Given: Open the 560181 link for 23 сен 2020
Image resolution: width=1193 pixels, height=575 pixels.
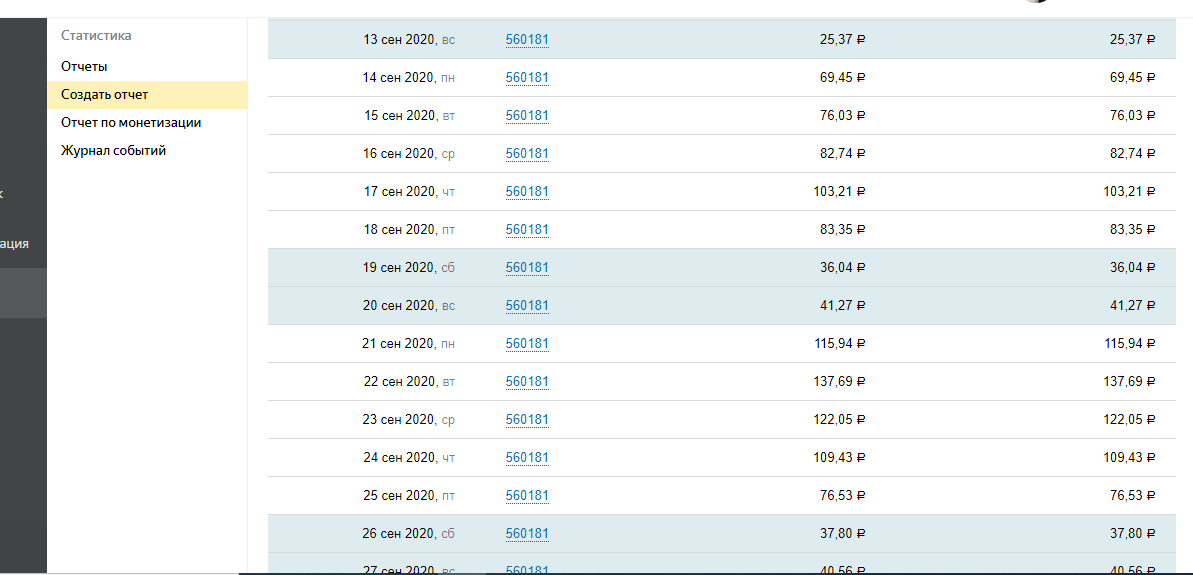Looking at the screenshot, I should click(527, 420).
